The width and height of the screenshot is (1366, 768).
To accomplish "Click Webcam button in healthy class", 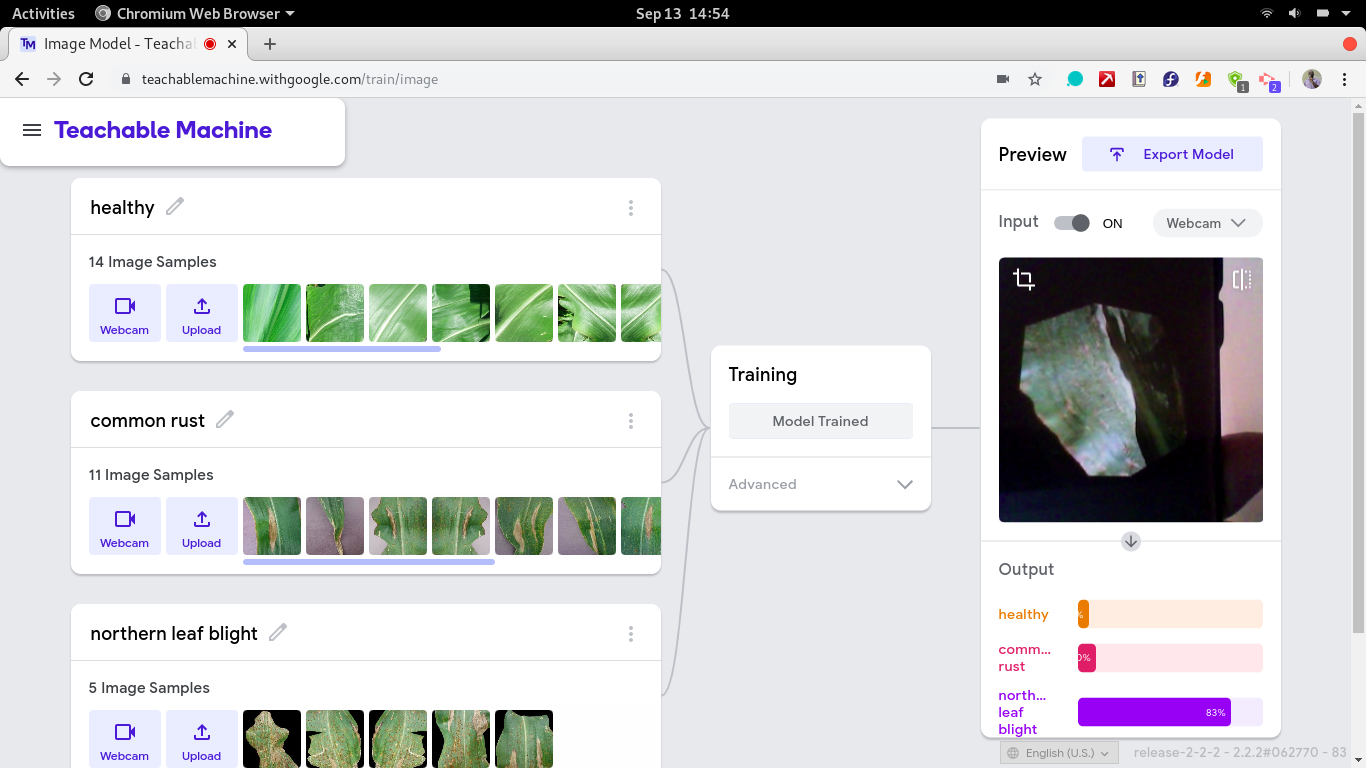I will pos(125,313).
